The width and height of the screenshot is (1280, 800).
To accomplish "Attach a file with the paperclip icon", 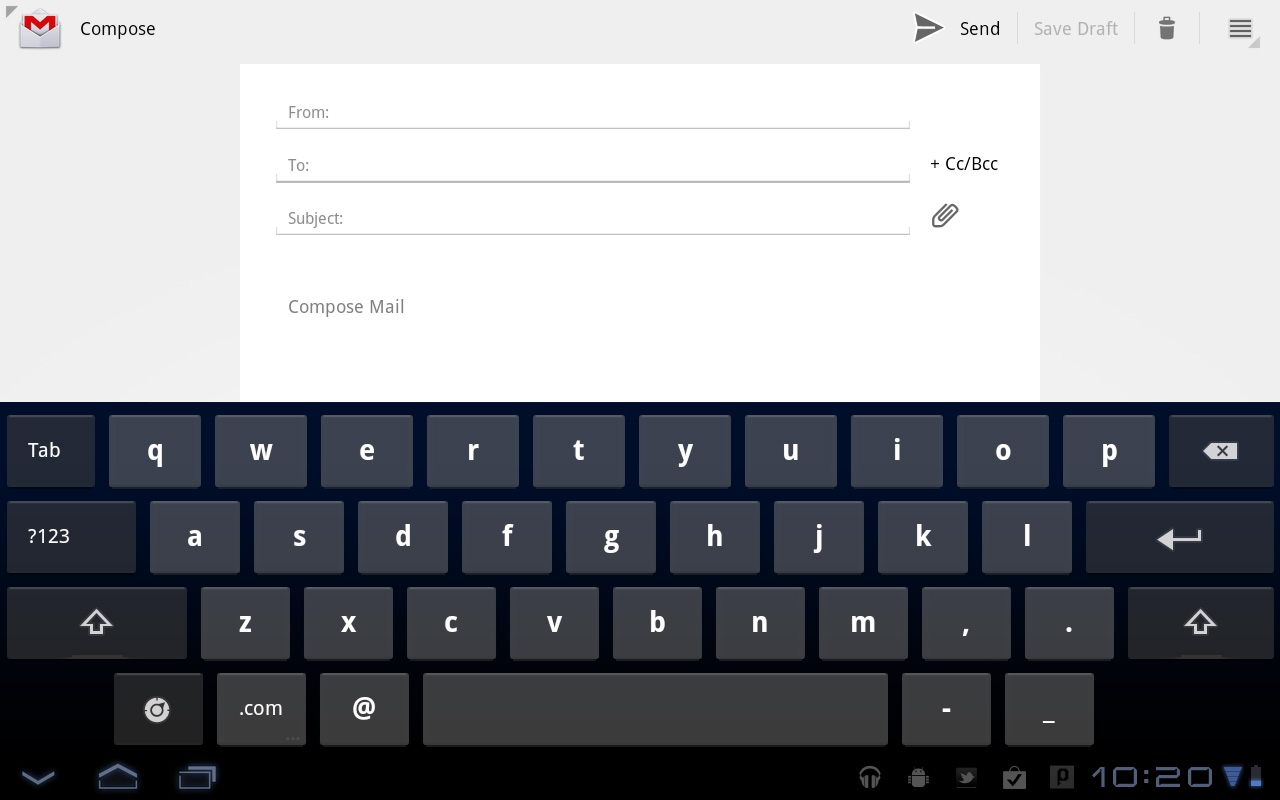I will tap(945, 215).
